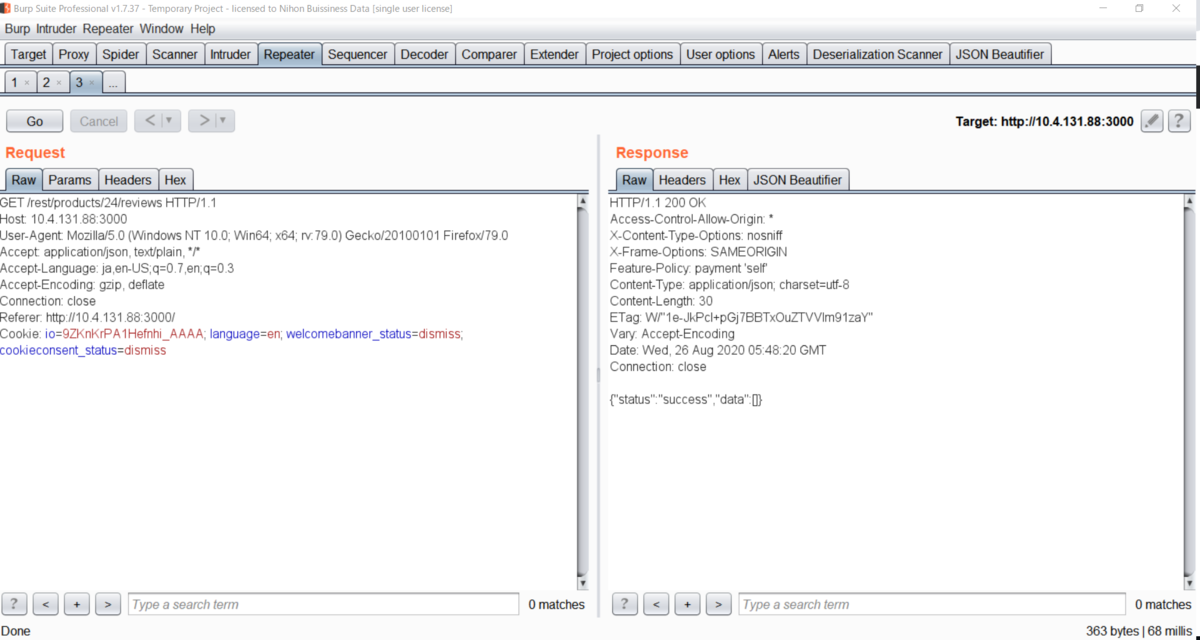The image size is (1200, 640).
Task: Open the Project options tab
Action: [x=632, y=54]
